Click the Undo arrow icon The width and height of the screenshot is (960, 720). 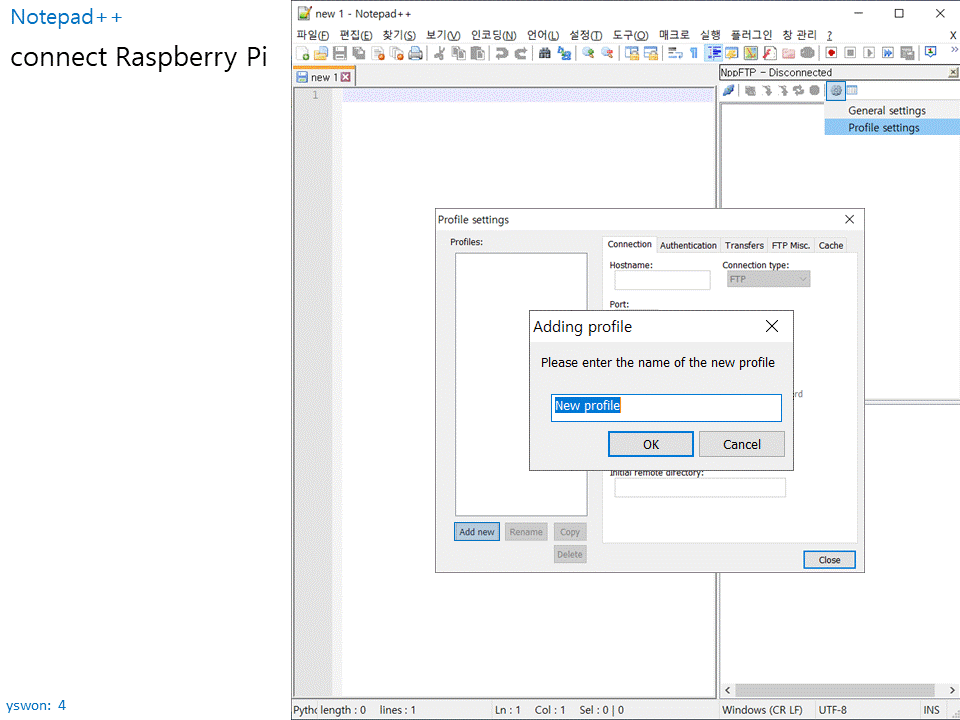[502, 53]
